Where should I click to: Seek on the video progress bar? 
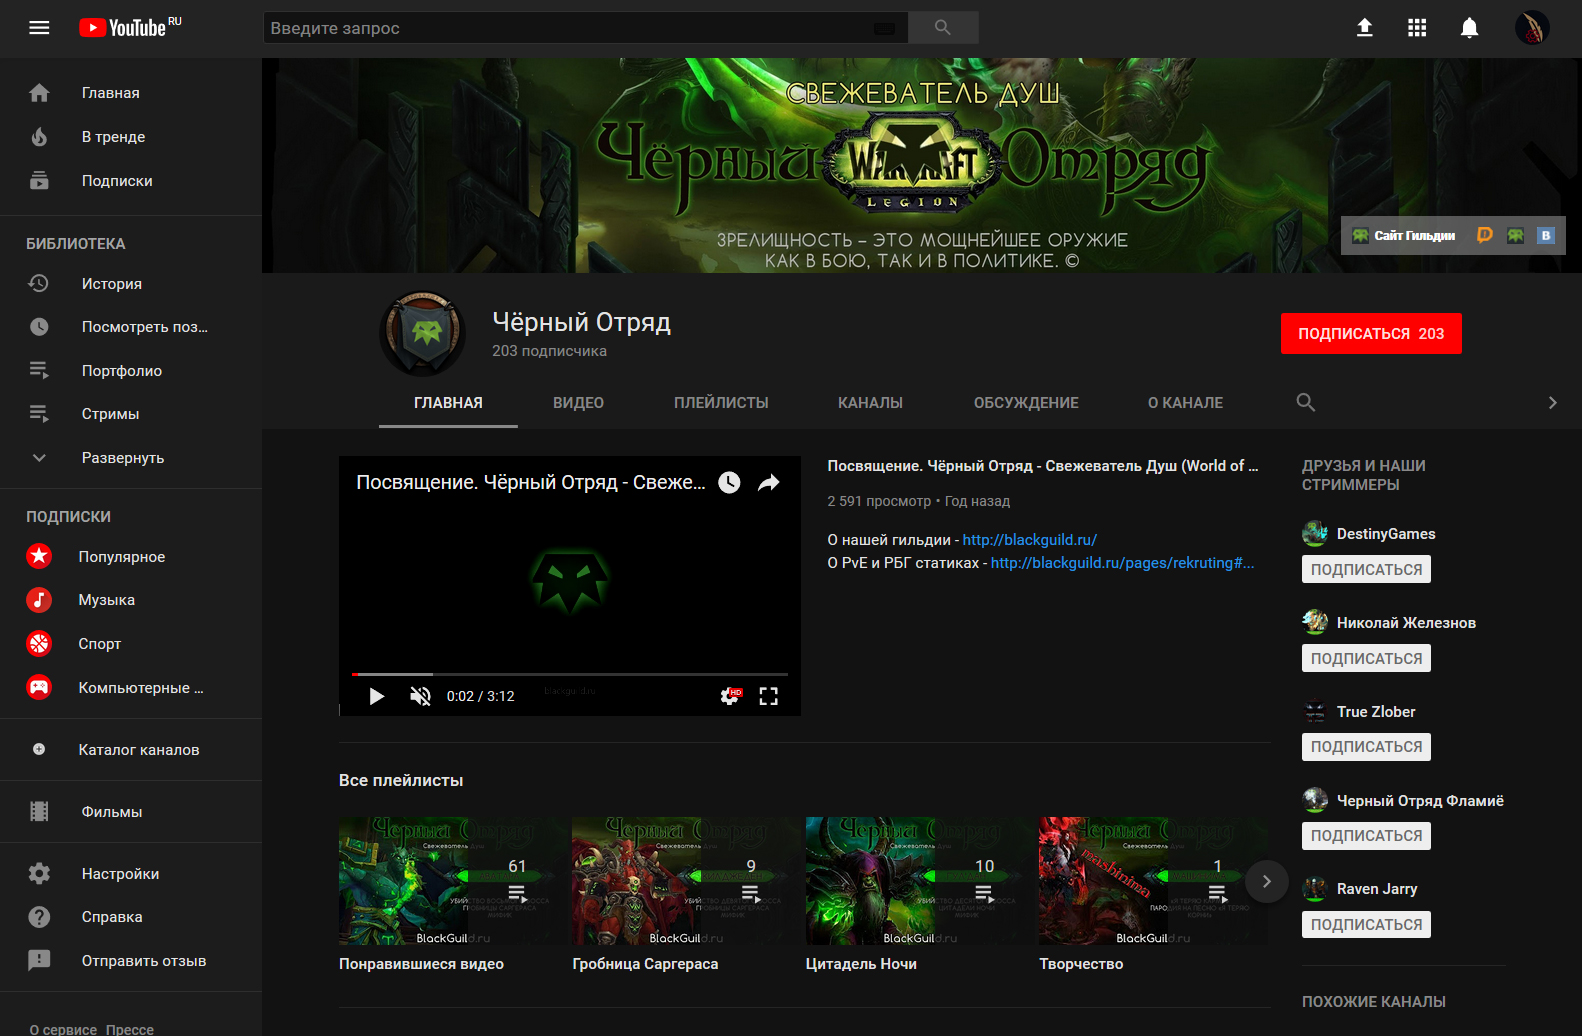coord(570,674)
